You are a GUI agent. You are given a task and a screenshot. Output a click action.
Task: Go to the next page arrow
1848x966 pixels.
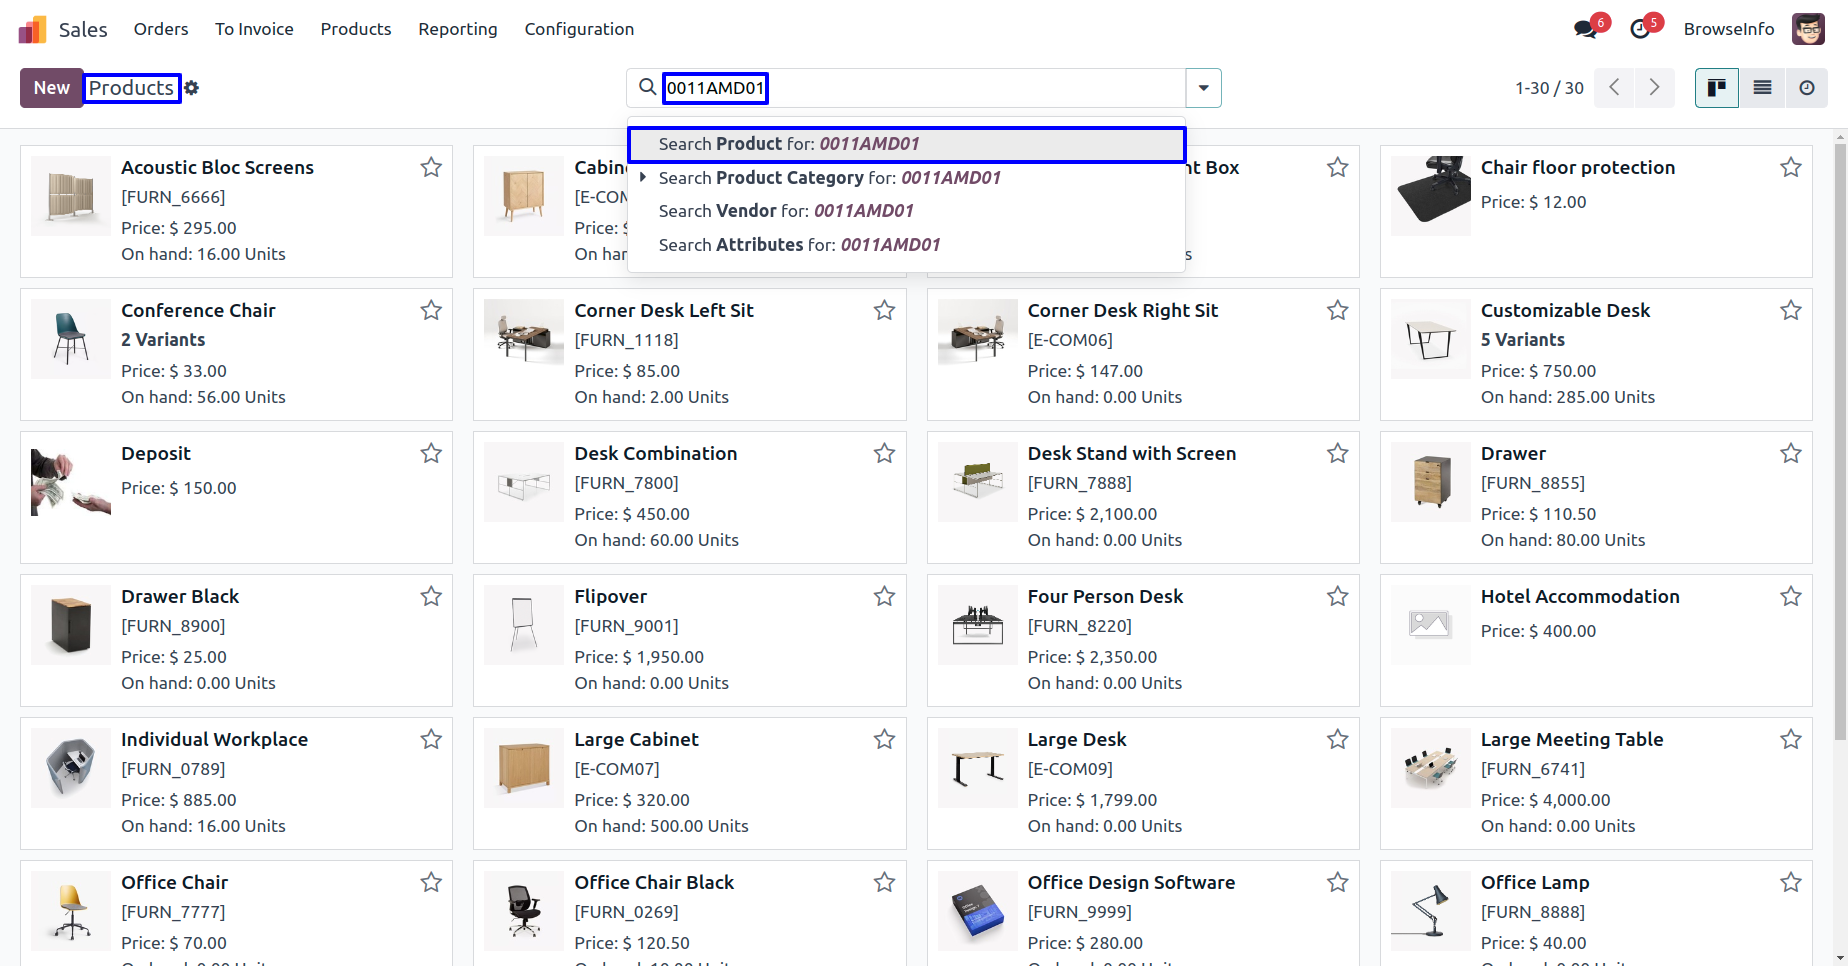(x=1654, y=88)
